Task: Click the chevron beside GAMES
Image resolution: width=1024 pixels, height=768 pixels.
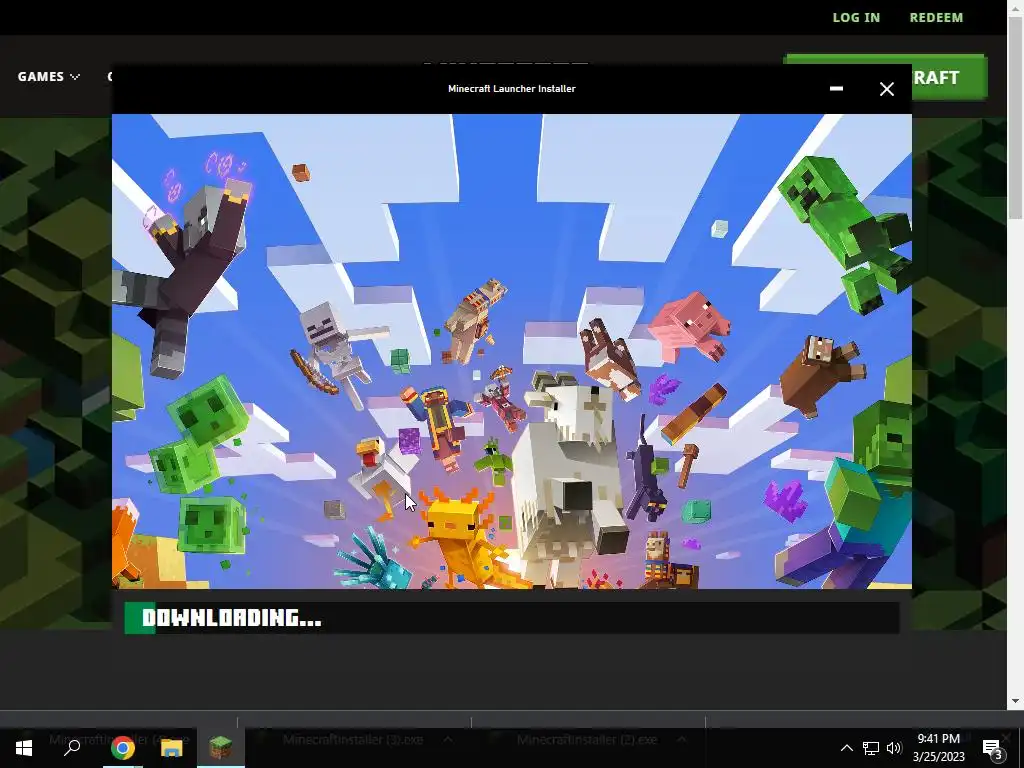Action: click(75, 77)
